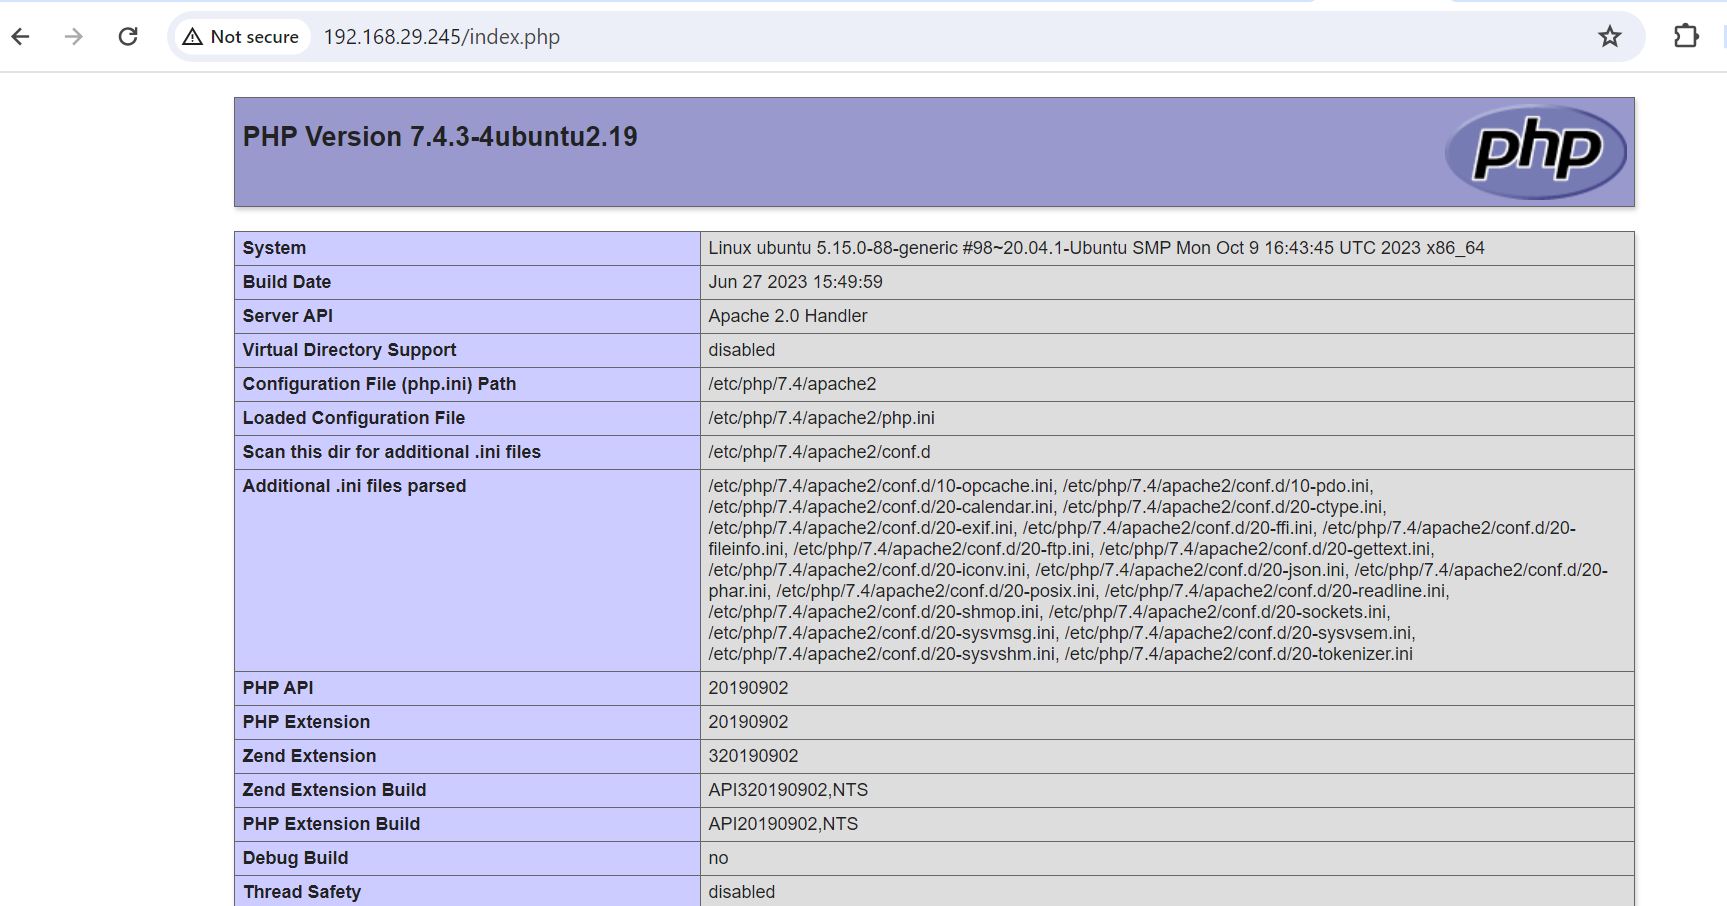
Task: Click the Zend Extension label
Action: 309,756
